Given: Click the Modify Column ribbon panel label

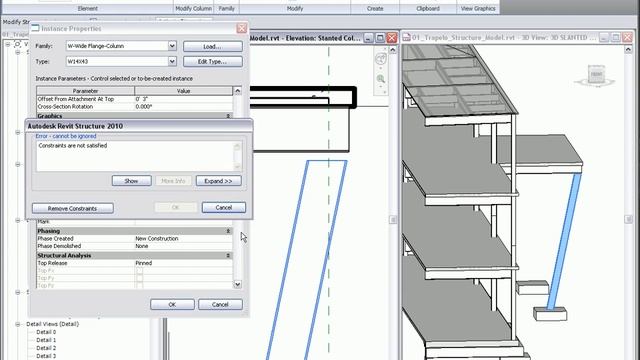Looking at the screenshot, I should pos(193,8).
